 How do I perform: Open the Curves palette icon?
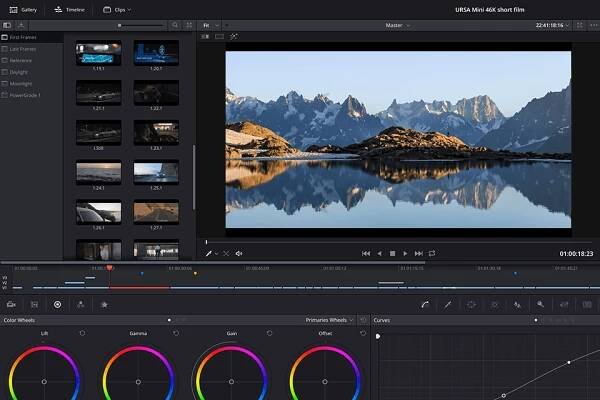click(425, 304)
